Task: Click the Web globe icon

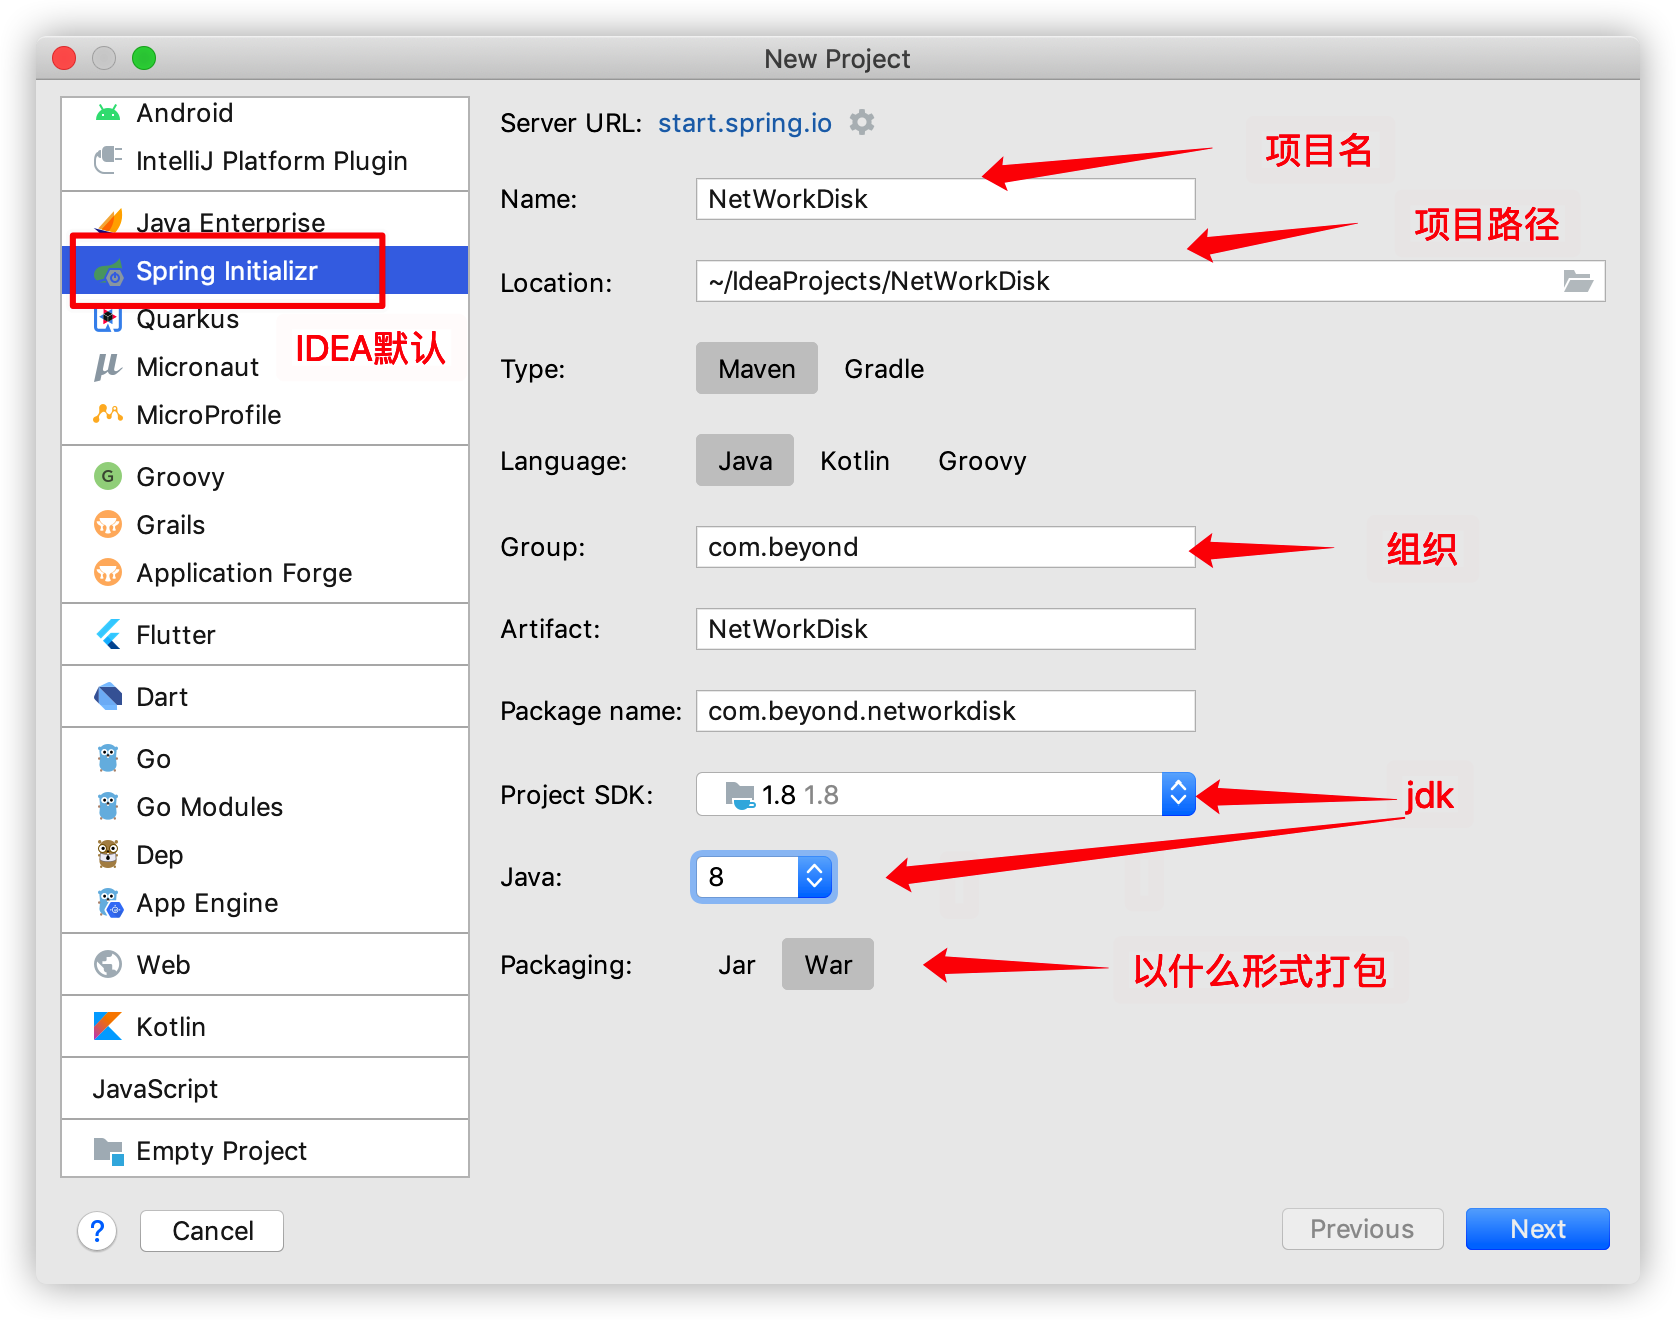Action: [x=108, y=965]
